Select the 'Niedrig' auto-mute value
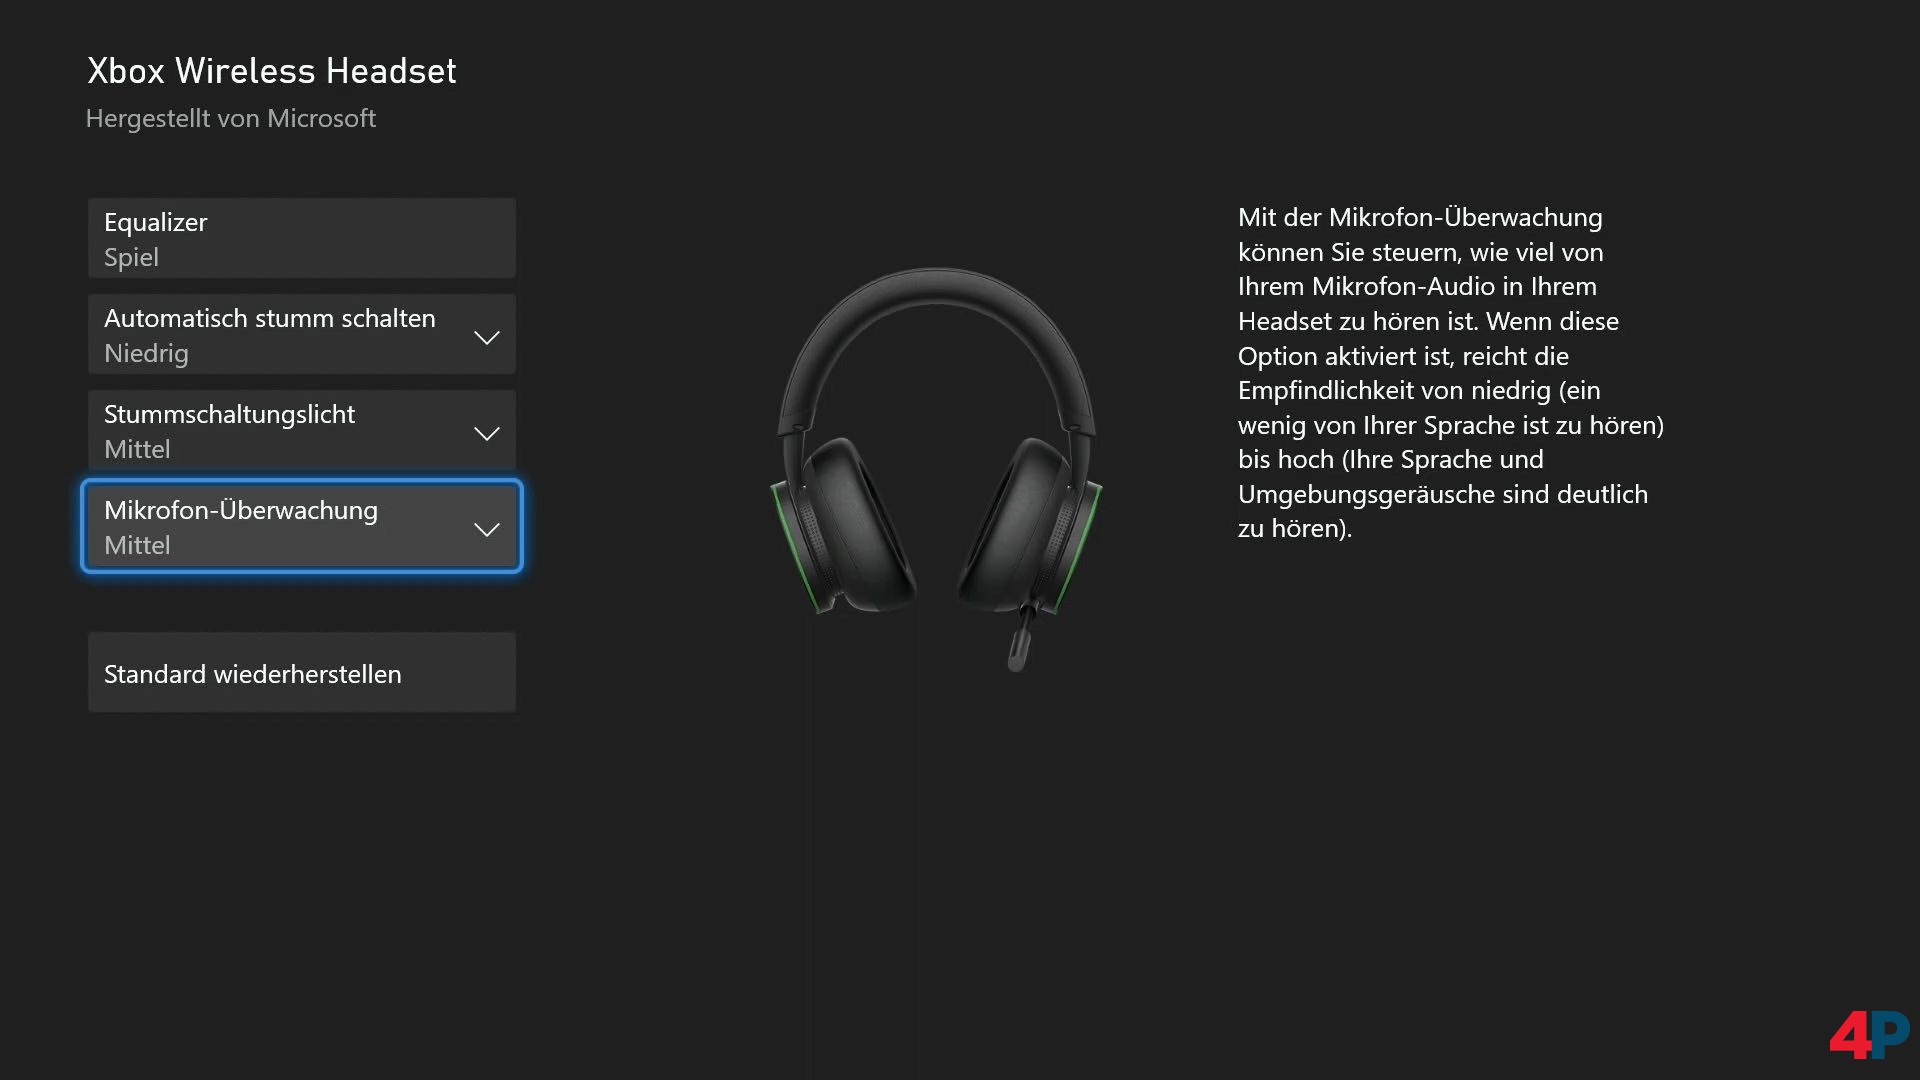Screen dimensions: 1920x1080 click(146, 354)
